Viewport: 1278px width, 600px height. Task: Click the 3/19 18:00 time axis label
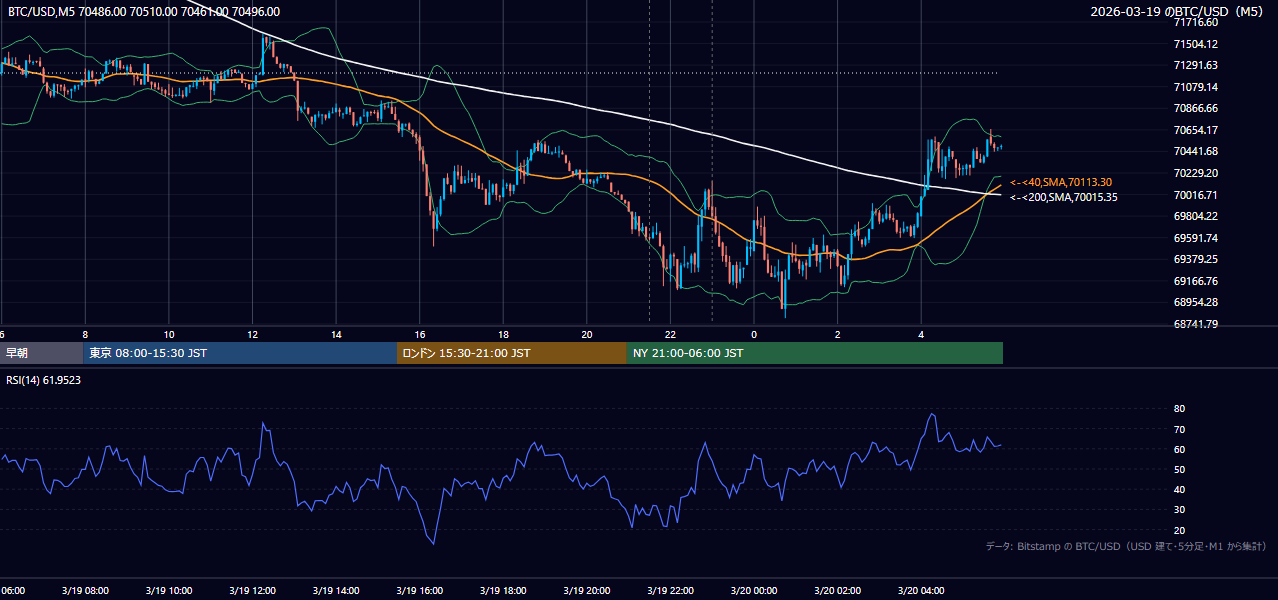(503, 591)
